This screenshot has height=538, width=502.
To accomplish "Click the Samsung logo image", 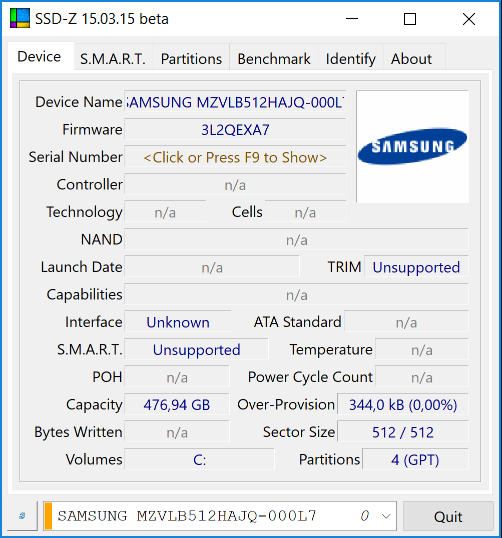I will (412, 147).
